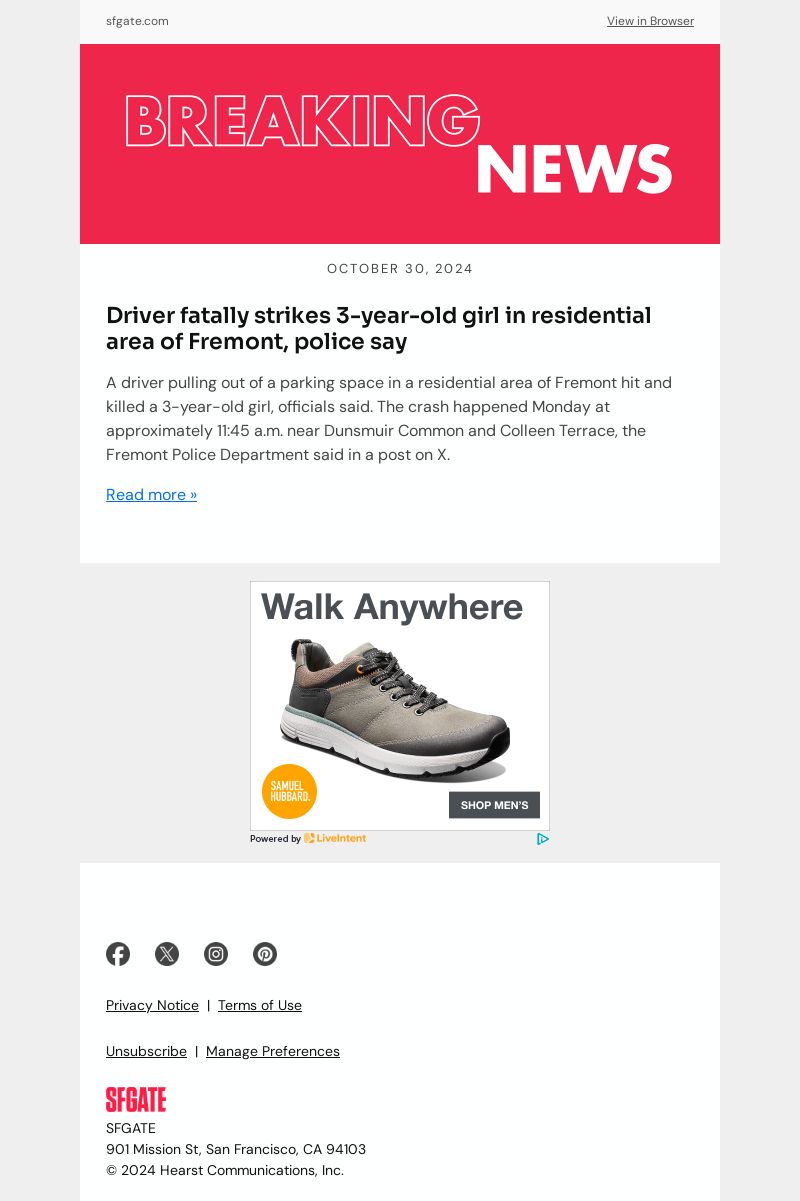Viewport: 800px width, 1201px height.
Task: Click the Samuel Hubbard orange logo
Action: 290,792
